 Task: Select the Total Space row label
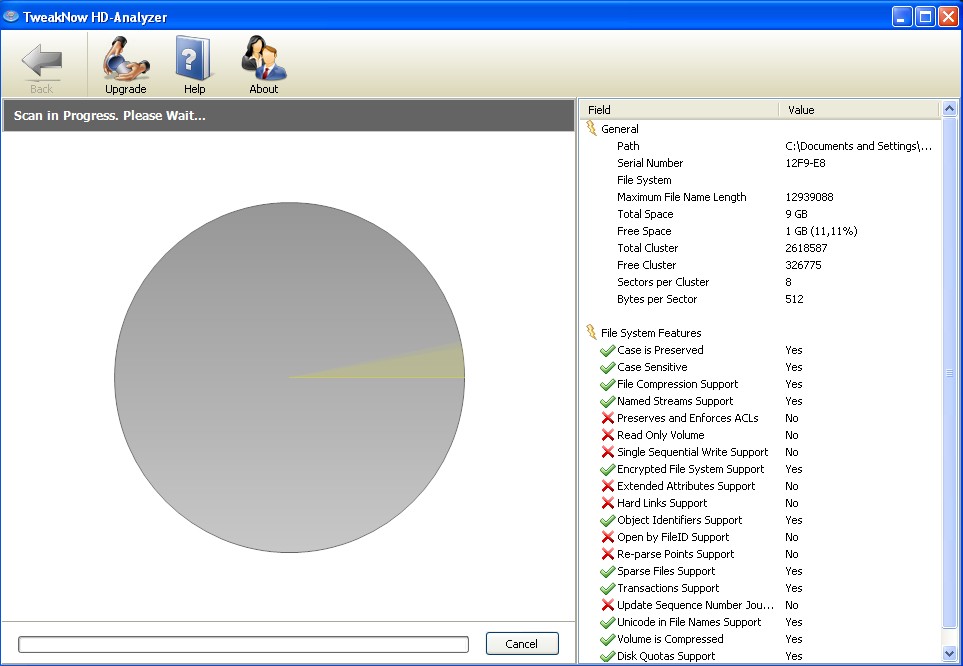pos(645,214)
